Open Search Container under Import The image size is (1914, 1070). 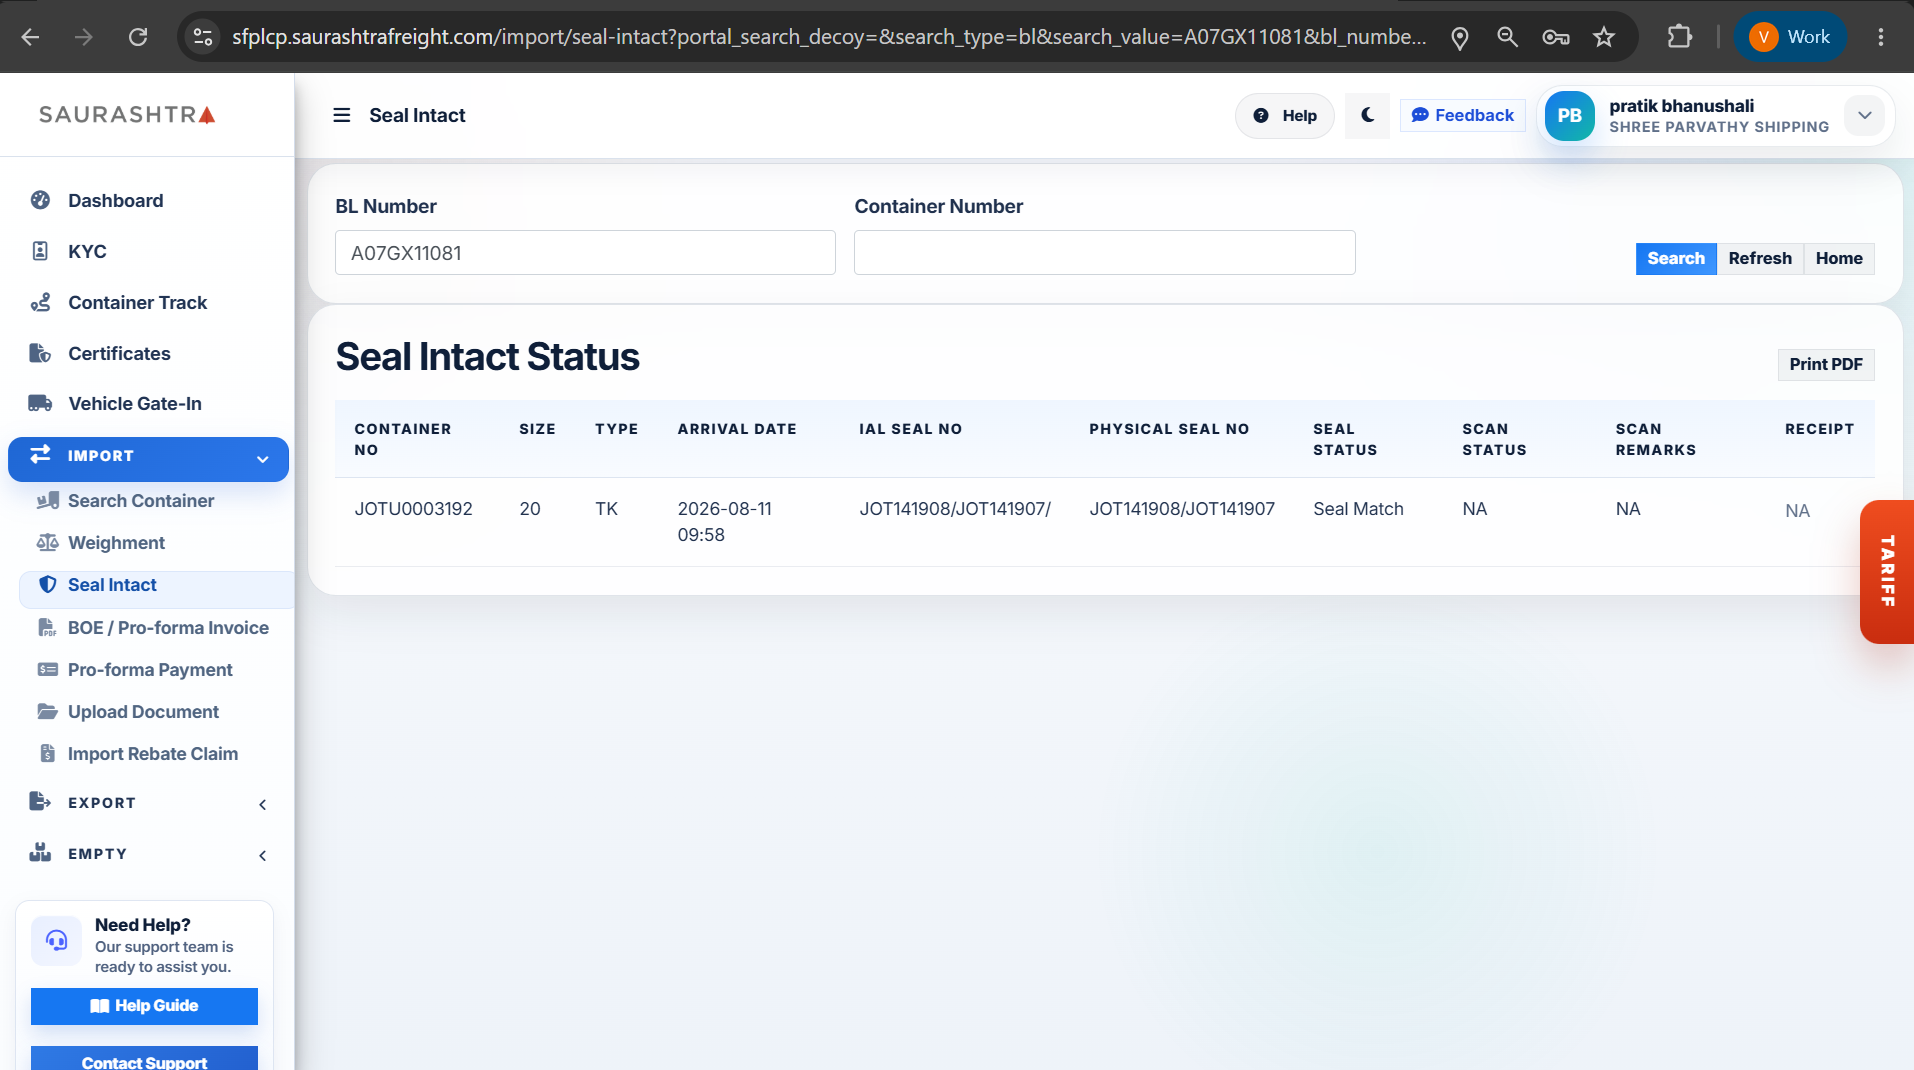(x=140, y=500)
